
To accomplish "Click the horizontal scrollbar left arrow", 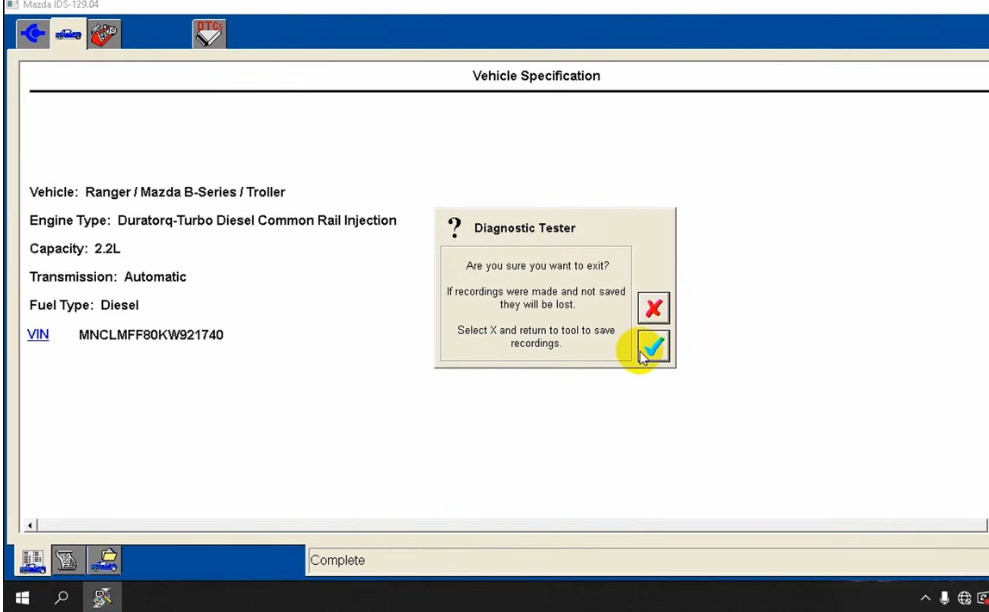I will (x=30, y=525).
